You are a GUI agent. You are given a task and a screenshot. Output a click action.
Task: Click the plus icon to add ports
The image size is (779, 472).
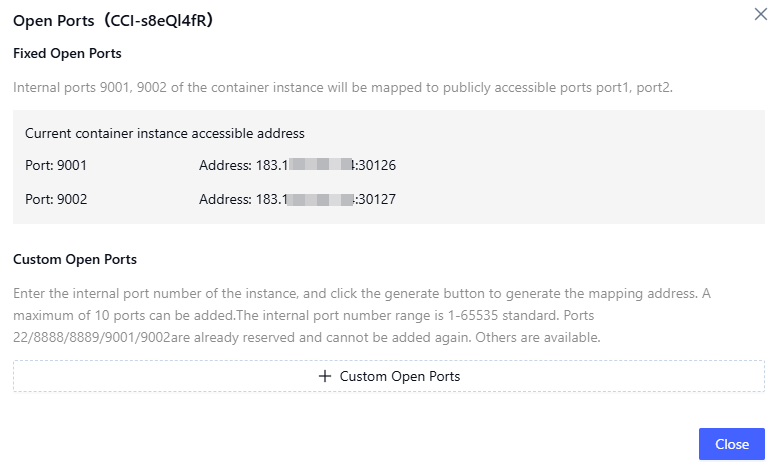(x=324, y=377)
